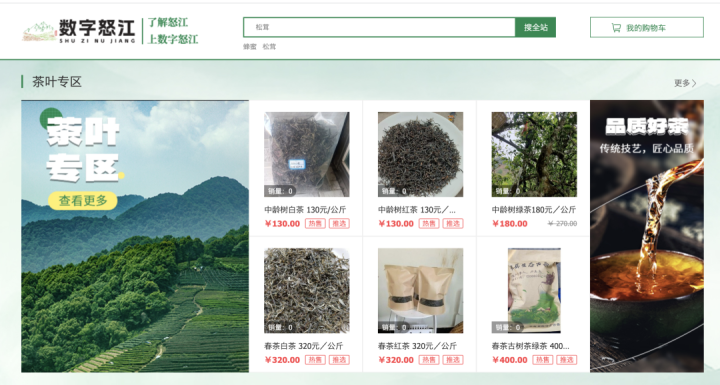This screenshot has width=720, height=385.
Task: Click the title 春茶古树茶绿茶 400
Action: coord(530,346)
